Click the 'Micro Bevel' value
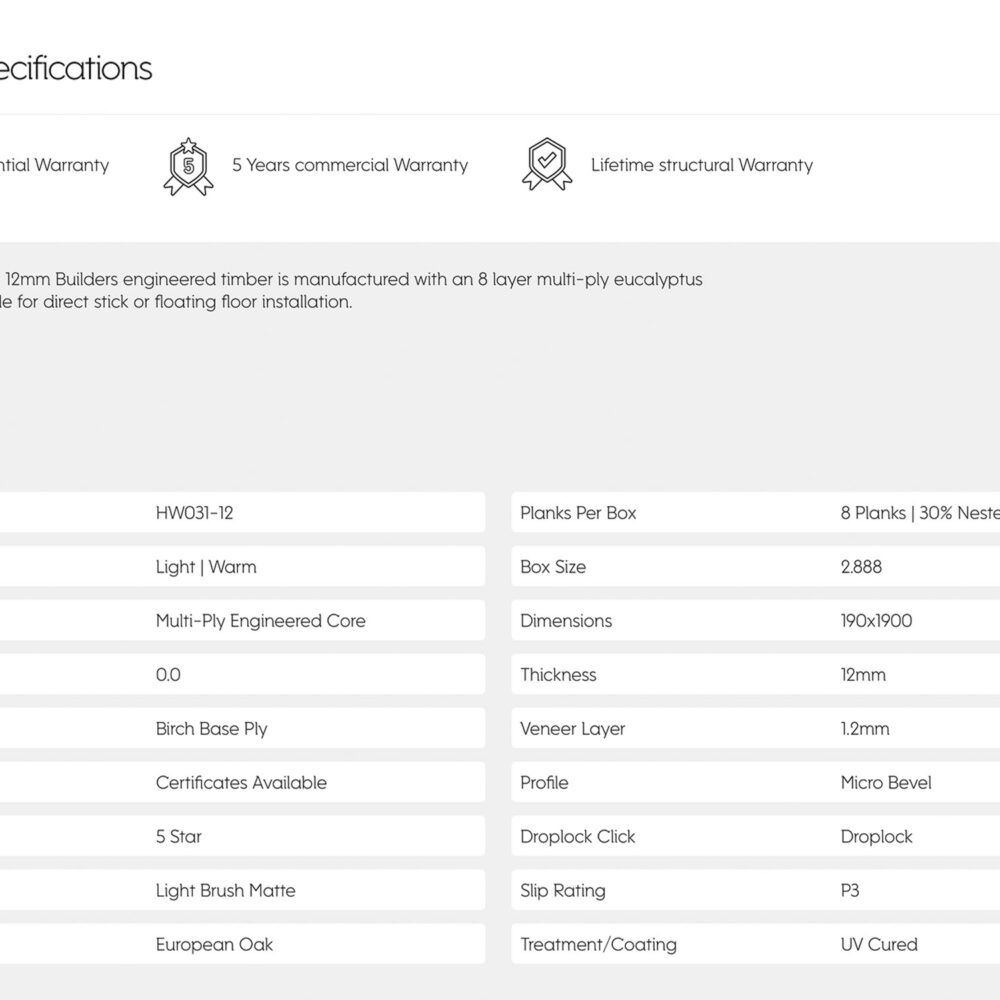This screenshot has width=1000, height=1000. tap(886, 783)
